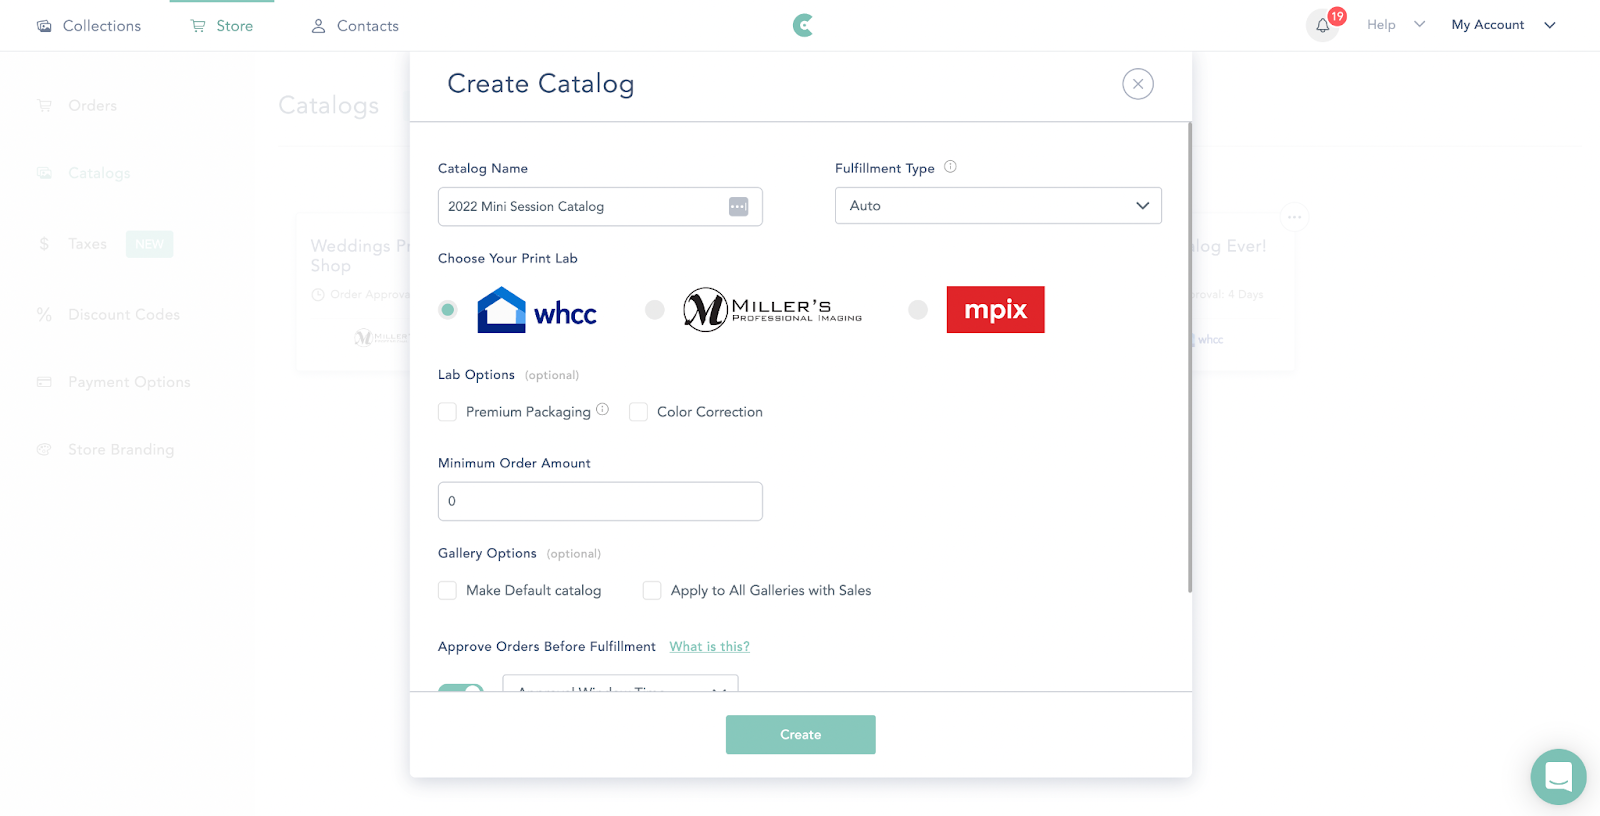Viewport: 1600px width, 816px height.
Task: Go to the Collections tab
Action: click(x=89, y=26)
